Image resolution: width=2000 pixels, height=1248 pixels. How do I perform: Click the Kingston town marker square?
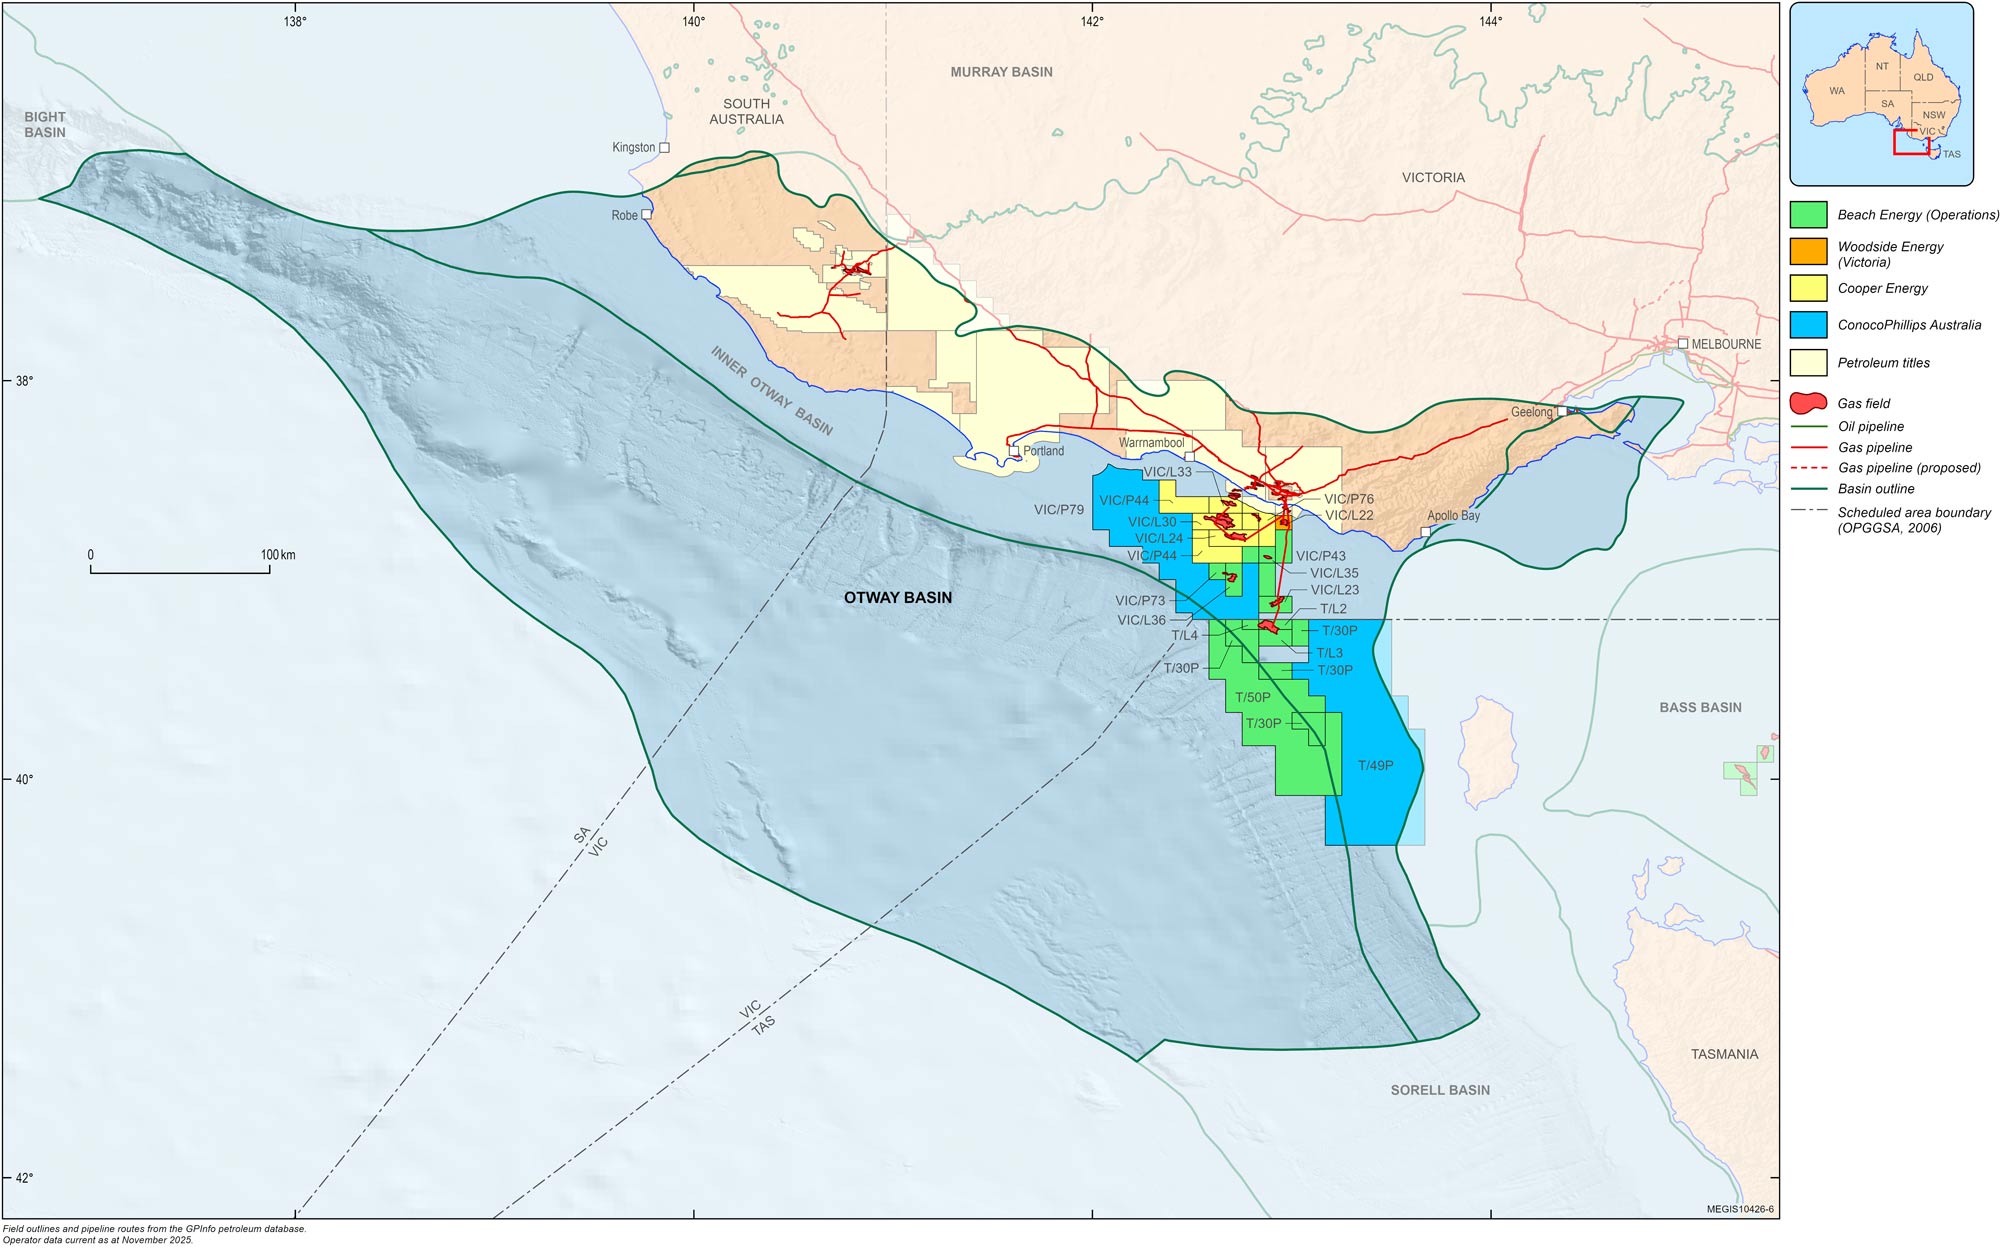coord(664,147)
